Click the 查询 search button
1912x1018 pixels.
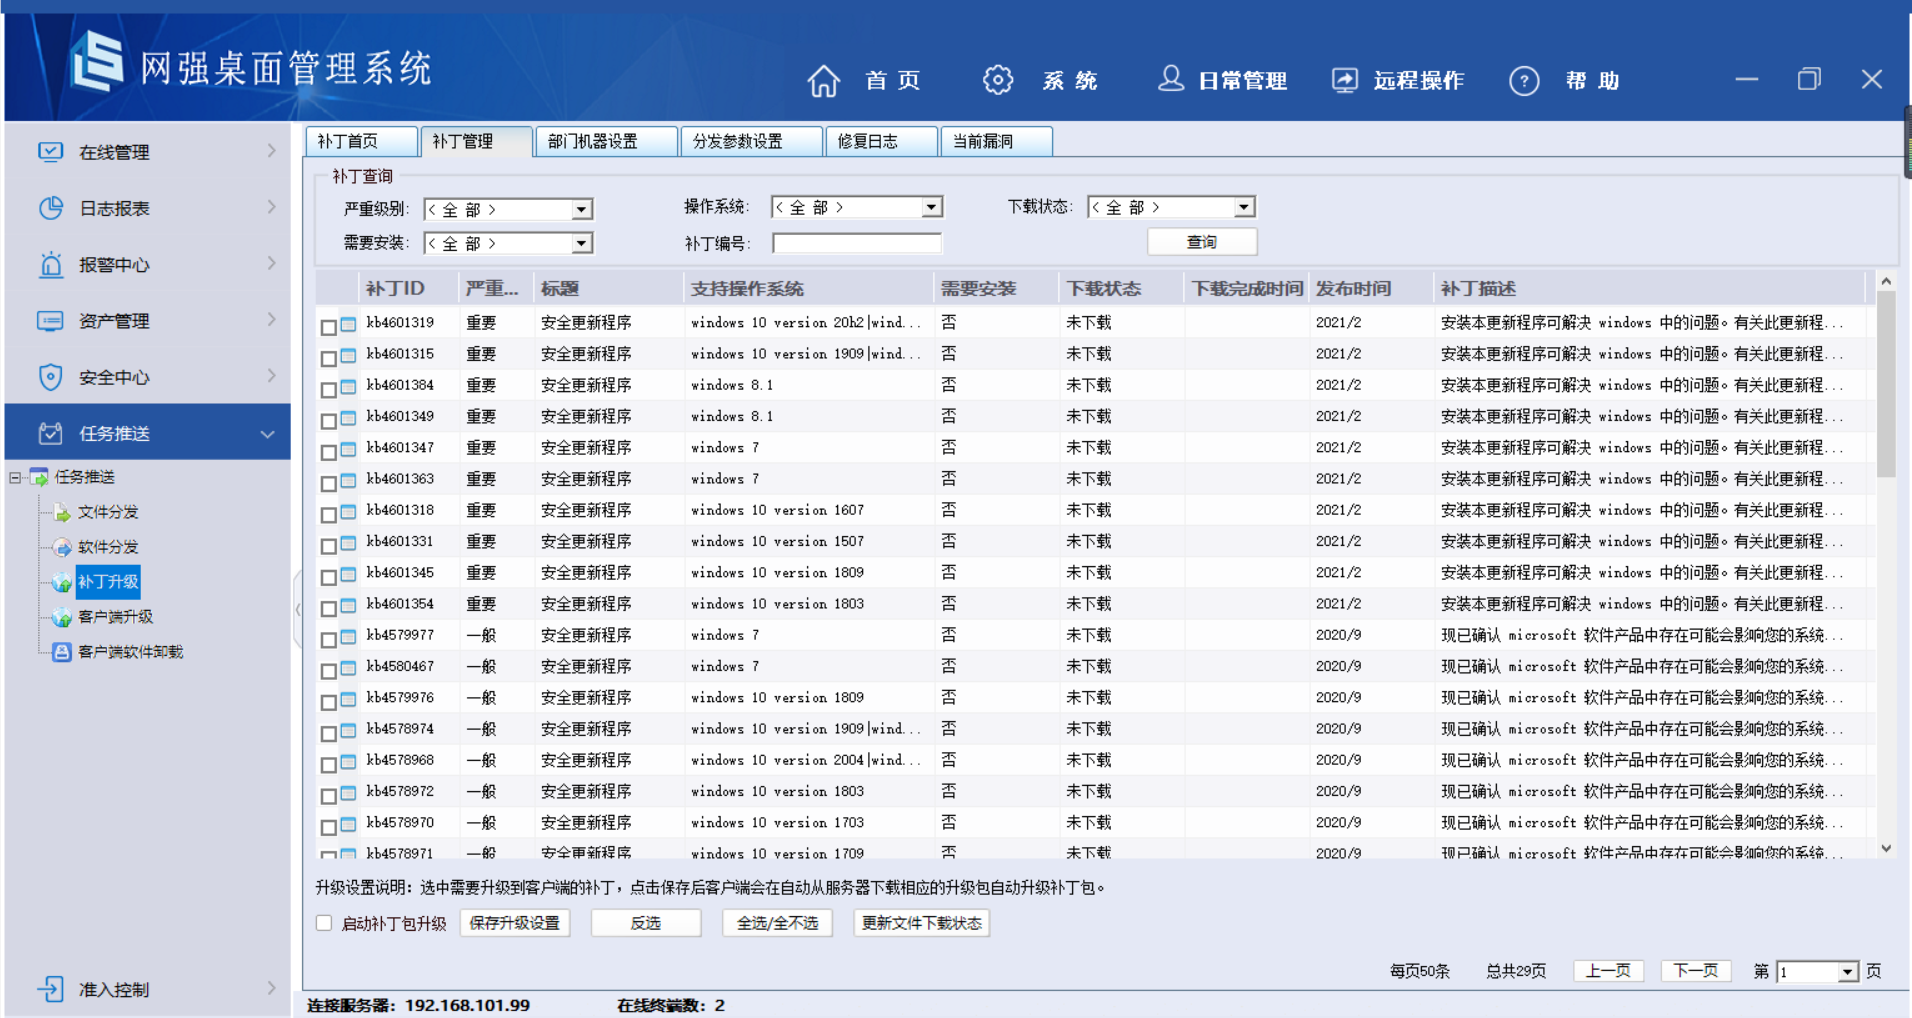(x=1202, y=242)
